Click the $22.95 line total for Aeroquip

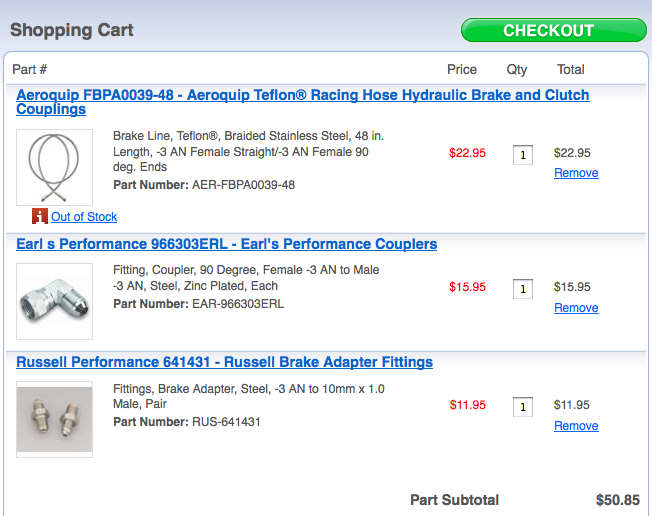pyautogui.click(x=572, y=153)
